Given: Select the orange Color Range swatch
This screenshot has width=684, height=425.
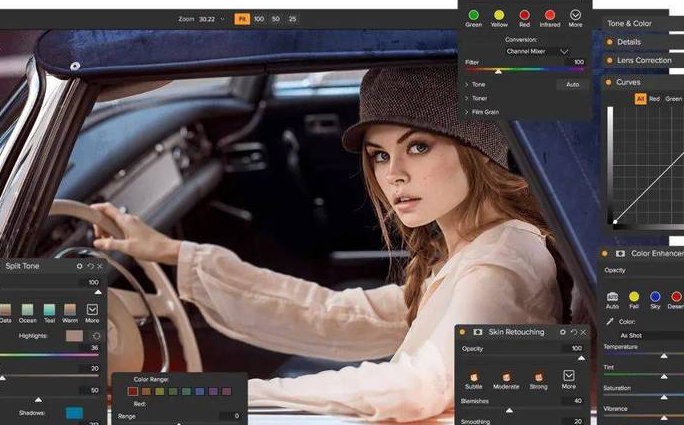Looking at the screenshot, I should 146,391.
